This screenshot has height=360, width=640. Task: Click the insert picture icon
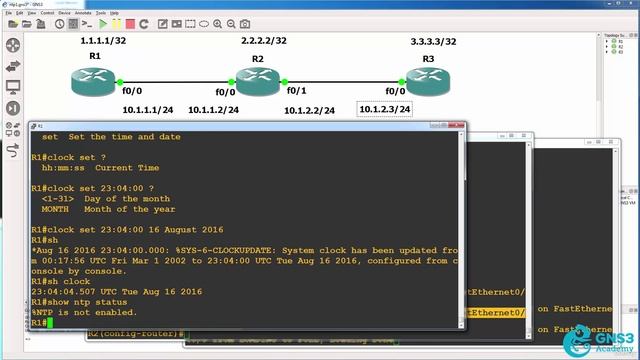(176, 24)
